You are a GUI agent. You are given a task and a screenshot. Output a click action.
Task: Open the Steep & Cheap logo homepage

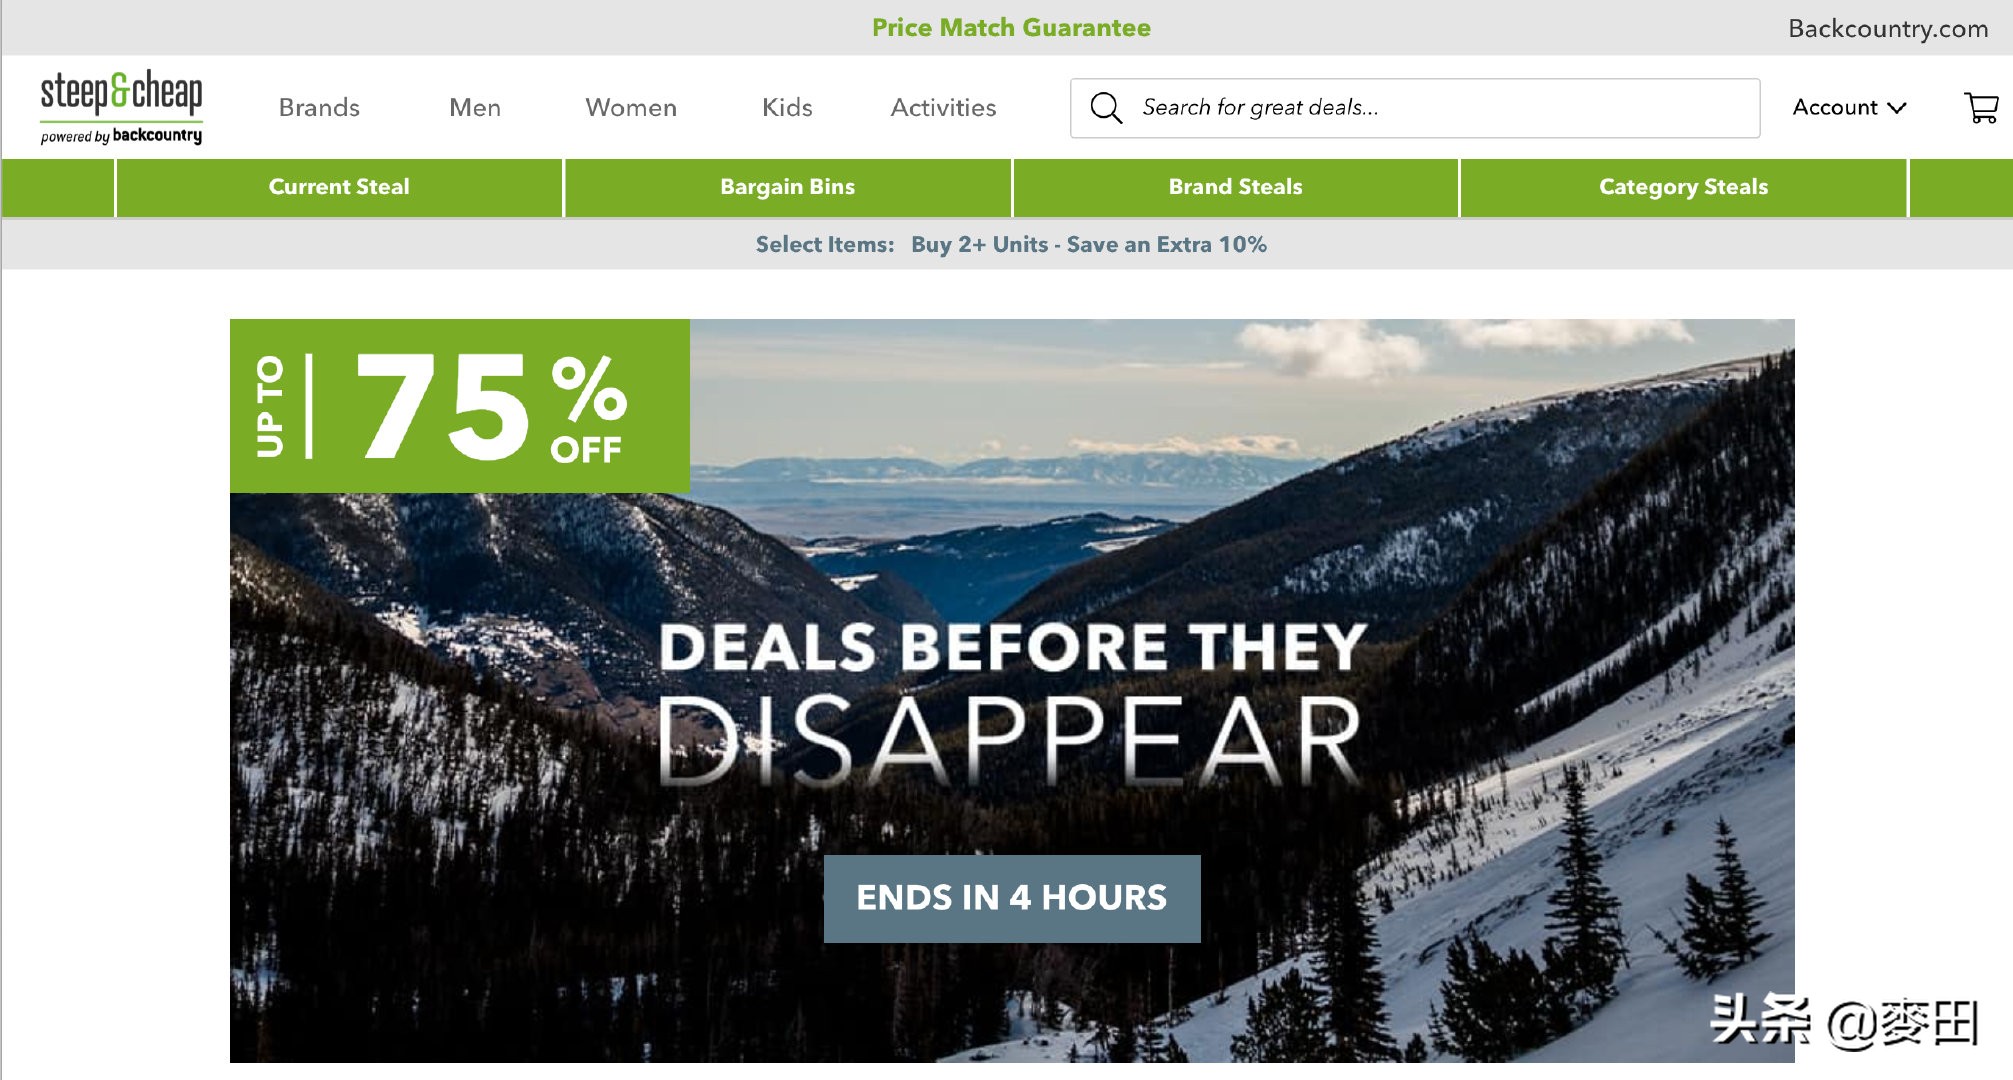pos(121,107)
